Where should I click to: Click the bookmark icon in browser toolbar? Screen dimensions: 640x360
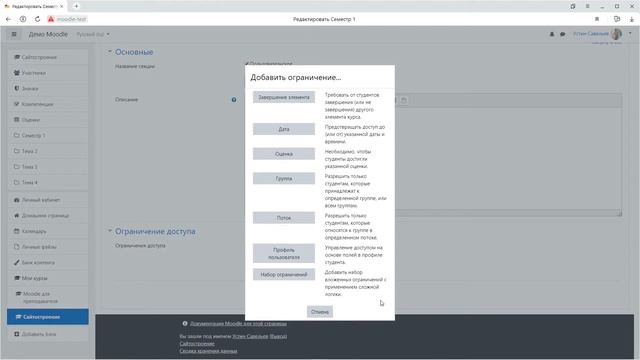(597, 19)
